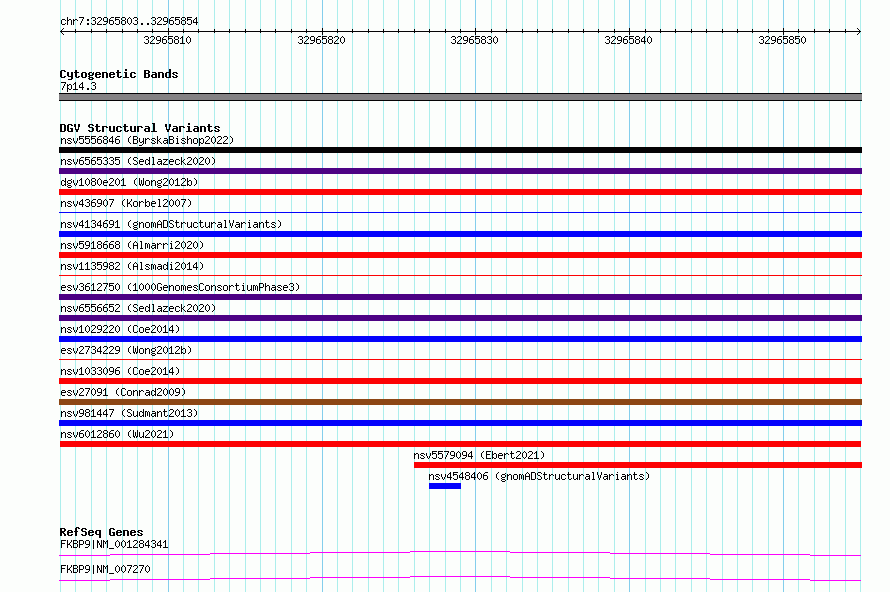Viewport: 890px width, 592px height.
Task: Open dgv1080e201 (Wong2012b) label
Action: pos(129,182)
